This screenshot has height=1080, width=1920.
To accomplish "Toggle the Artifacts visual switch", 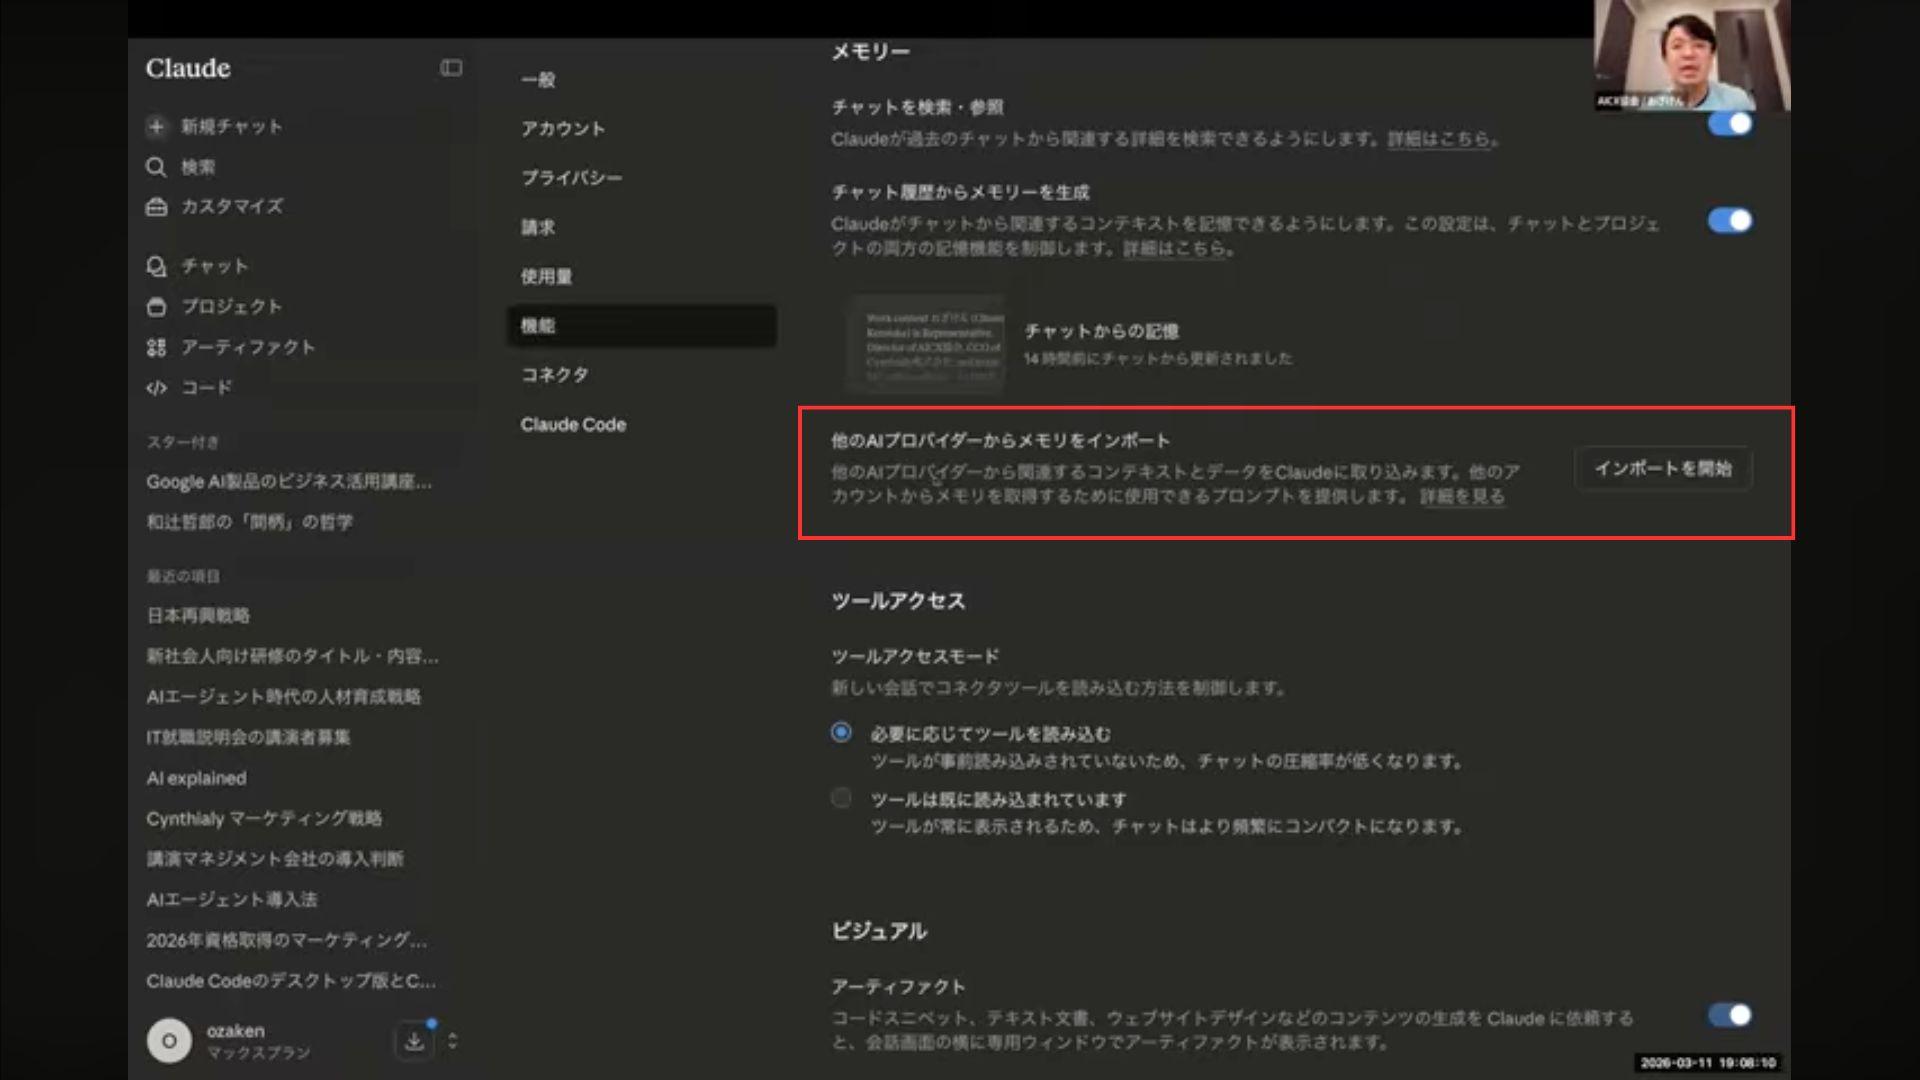I will [x=1730, y=1015].
